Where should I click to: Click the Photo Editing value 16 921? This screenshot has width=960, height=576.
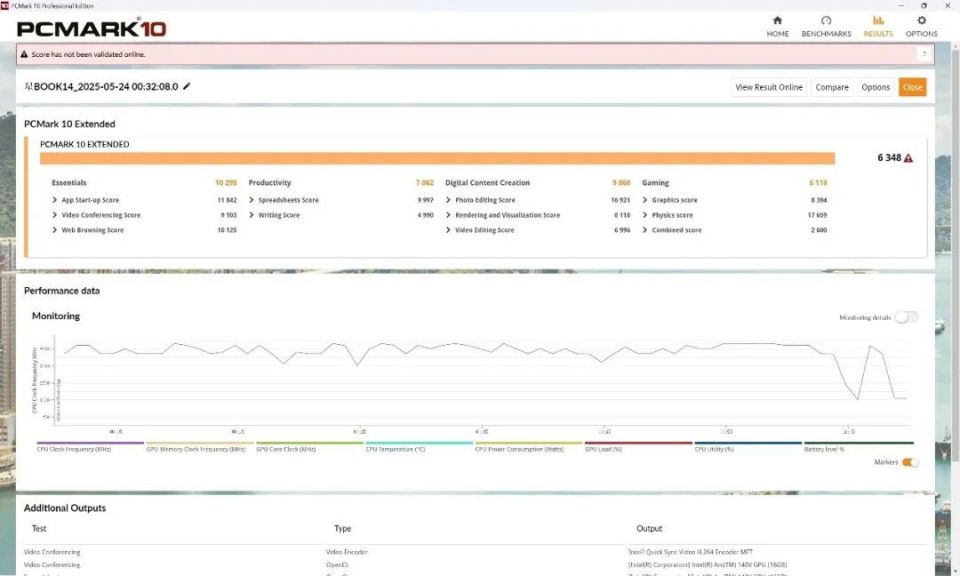coord(620,200)
